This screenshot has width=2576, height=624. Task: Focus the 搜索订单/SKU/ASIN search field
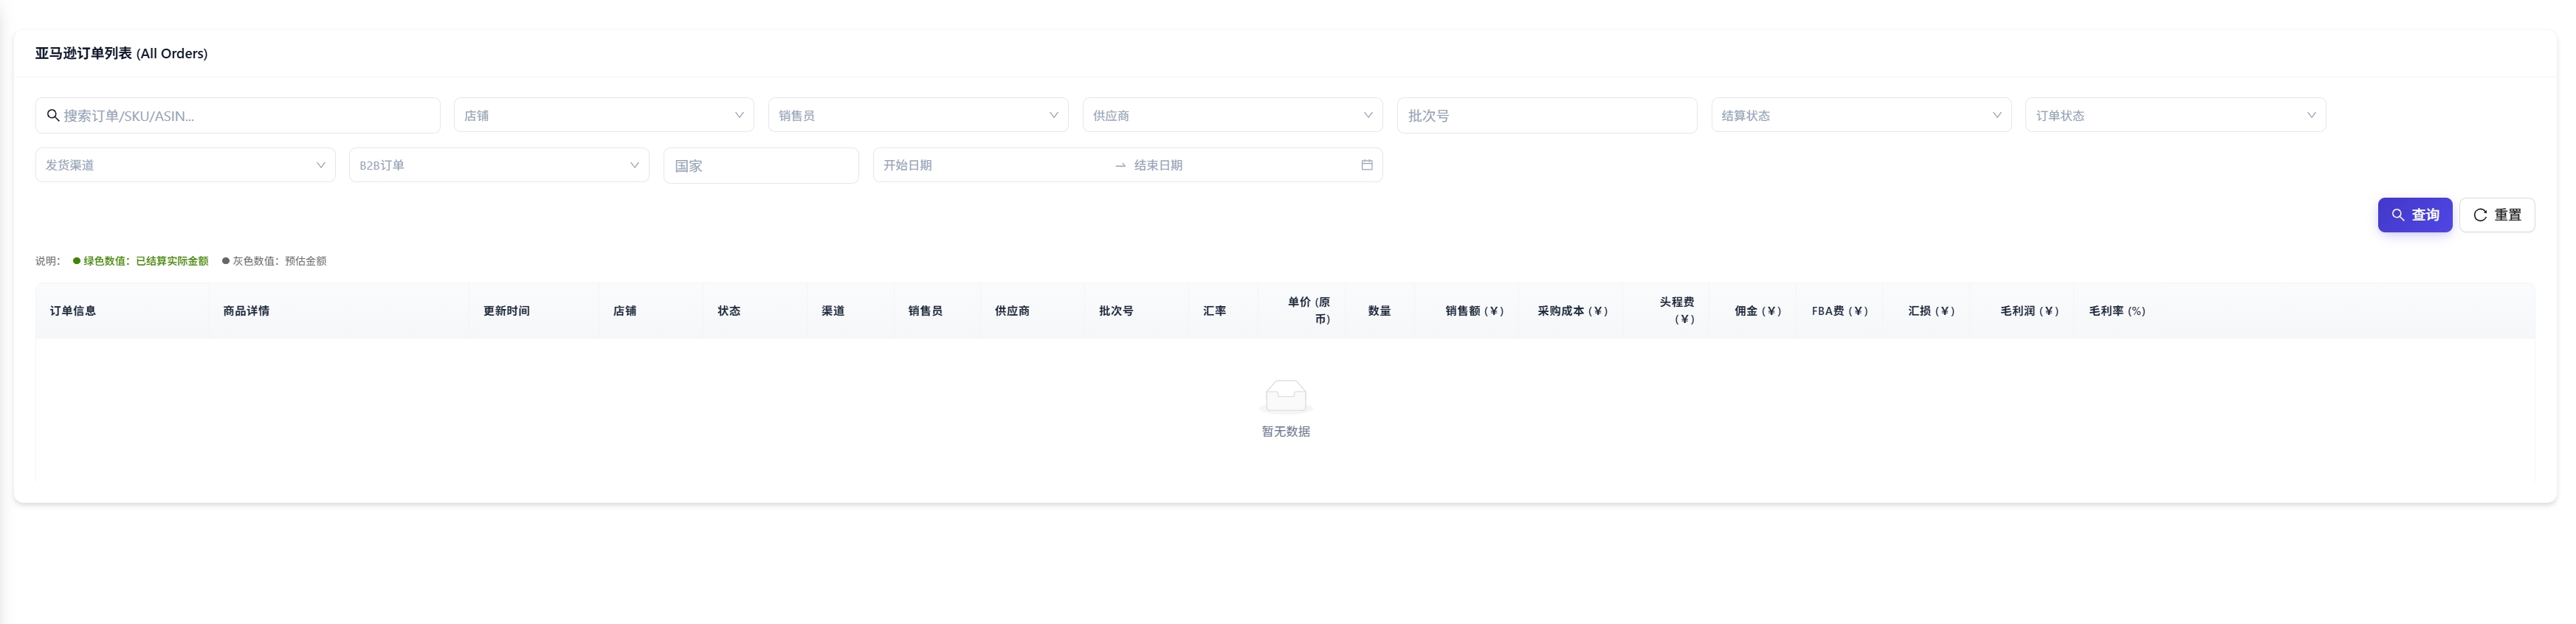tap(246, 115)
